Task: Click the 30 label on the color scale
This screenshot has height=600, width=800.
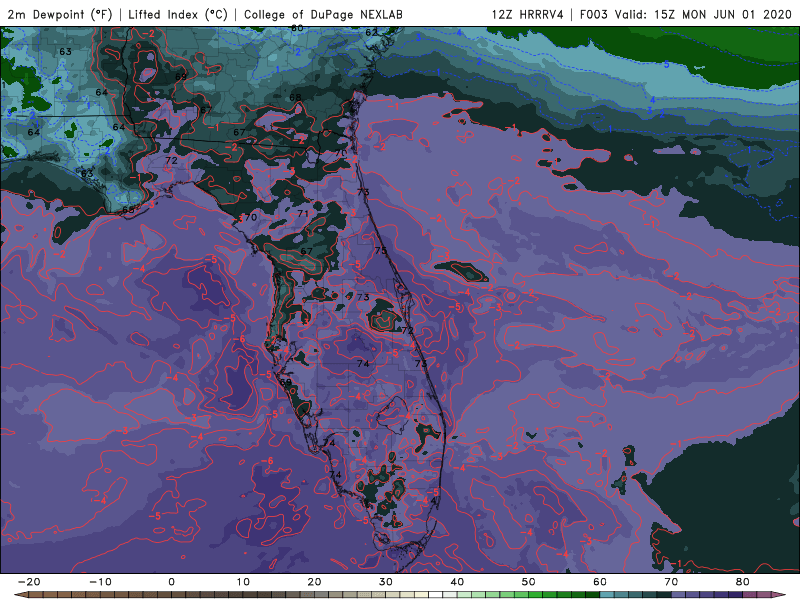Action: click(x=386, y=582)
